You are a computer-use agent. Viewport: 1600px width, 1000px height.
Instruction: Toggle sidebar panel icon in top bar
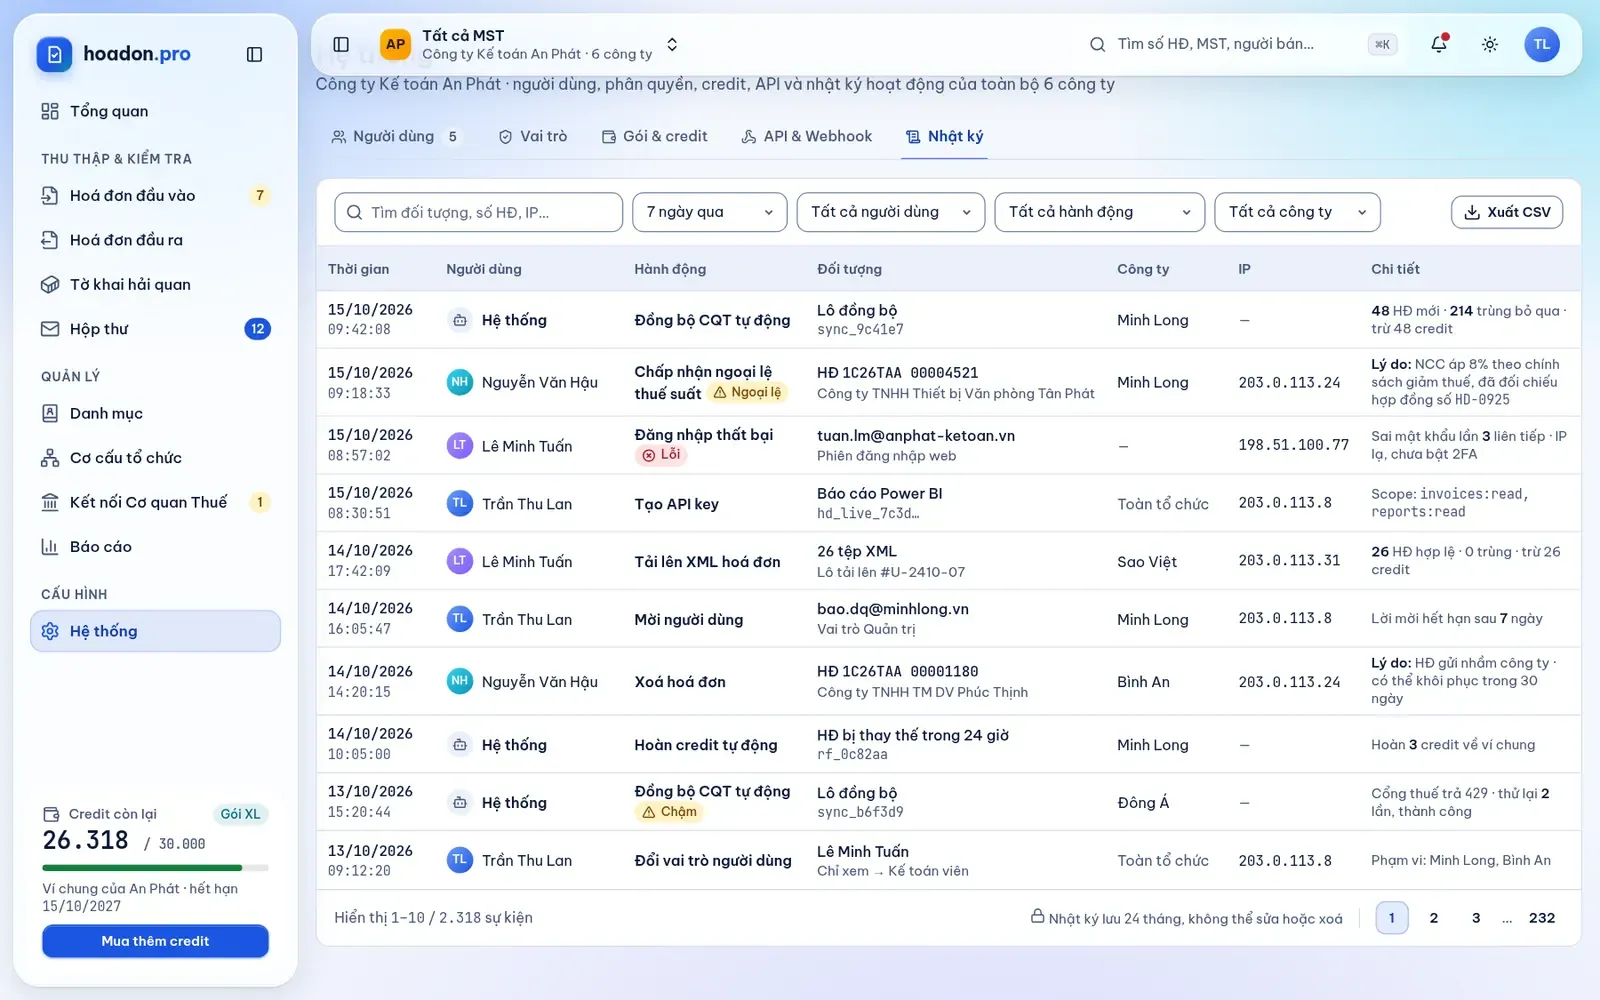[x=341, y=44]
